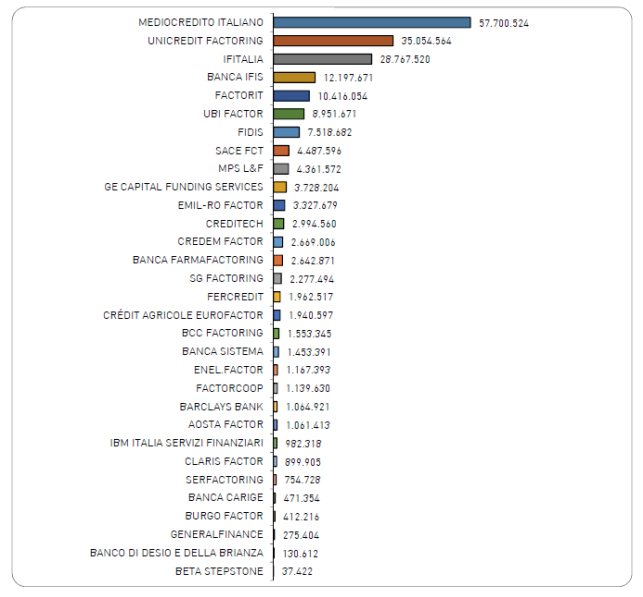Select the BANCA IFIS label
Viewport: 643px width, 597px height.
(235, 77)
